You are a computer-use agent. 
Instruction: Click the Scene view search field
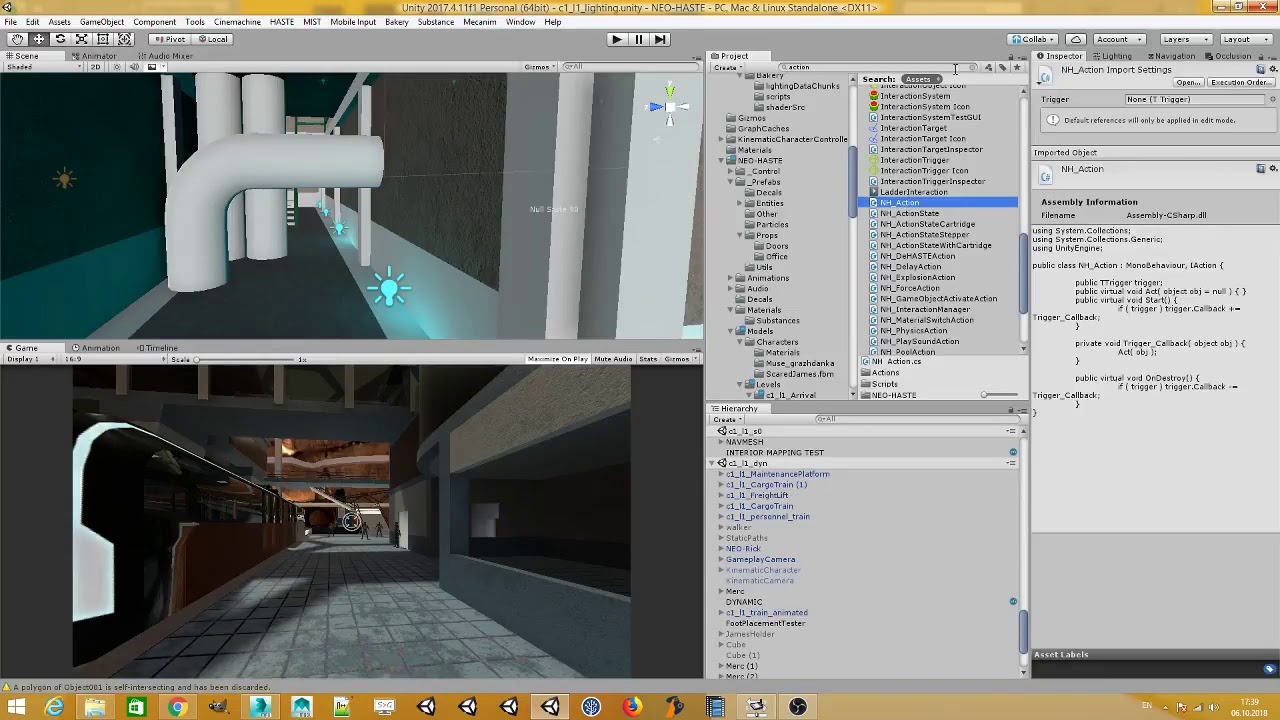coord(630,67)
